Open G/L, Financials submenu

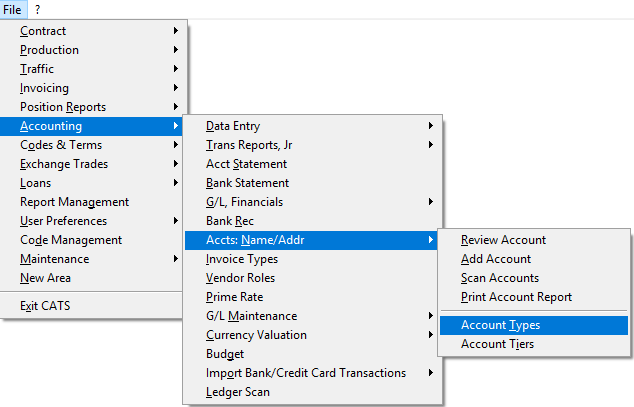click(312, 202)
